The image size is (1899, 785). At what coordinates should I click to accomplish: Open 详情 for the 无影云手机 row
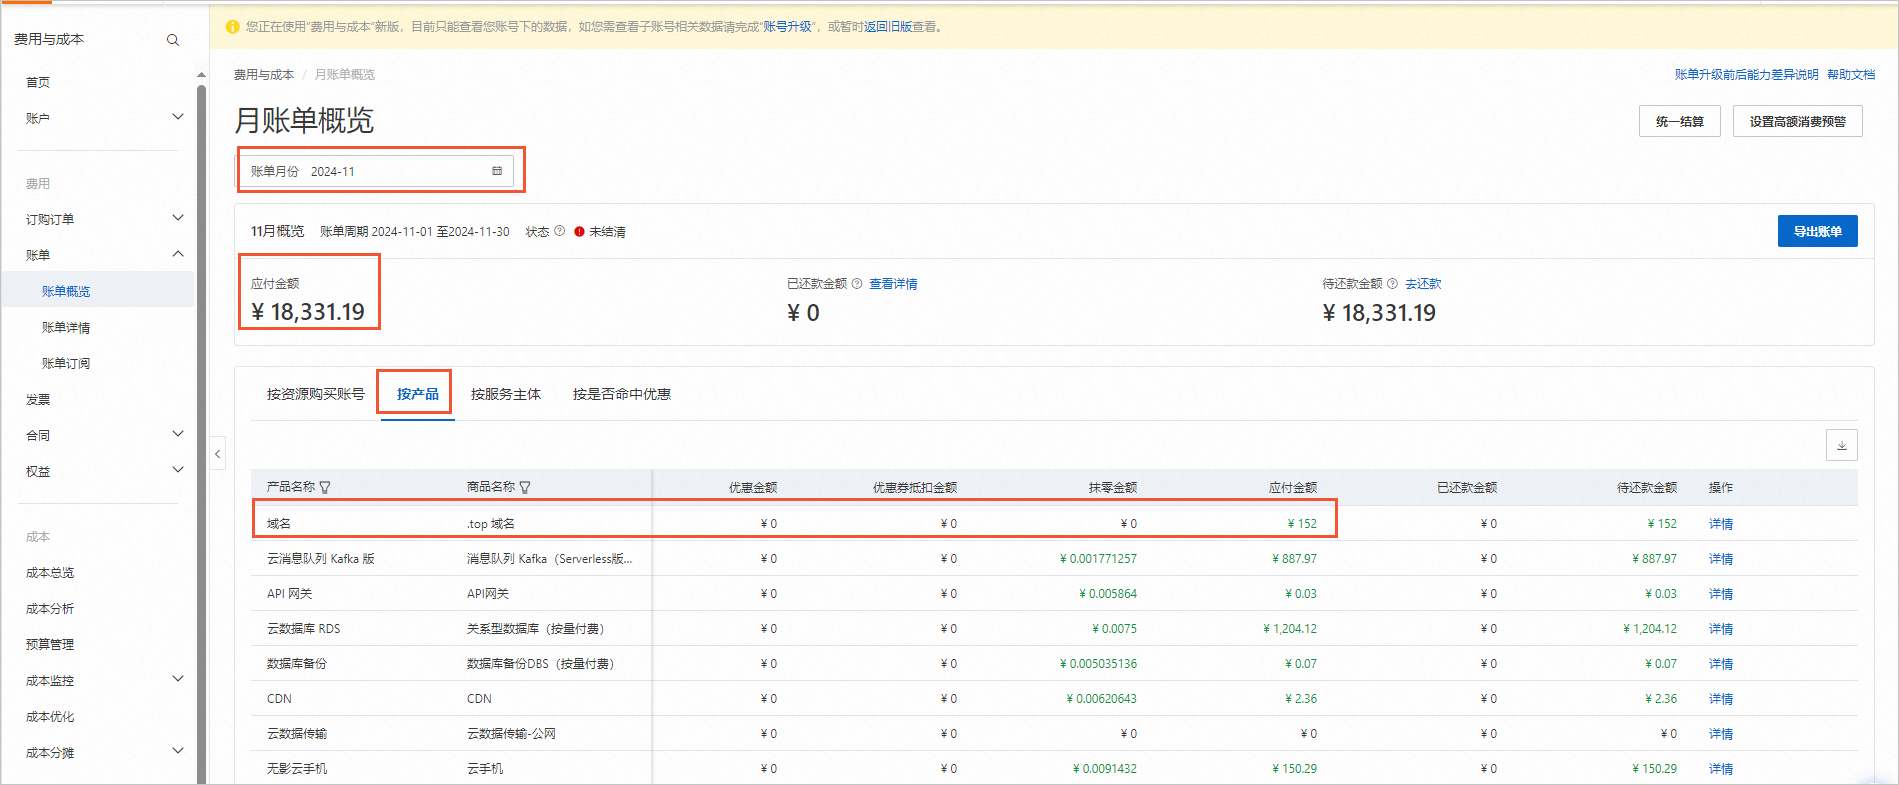[1721, 769]
